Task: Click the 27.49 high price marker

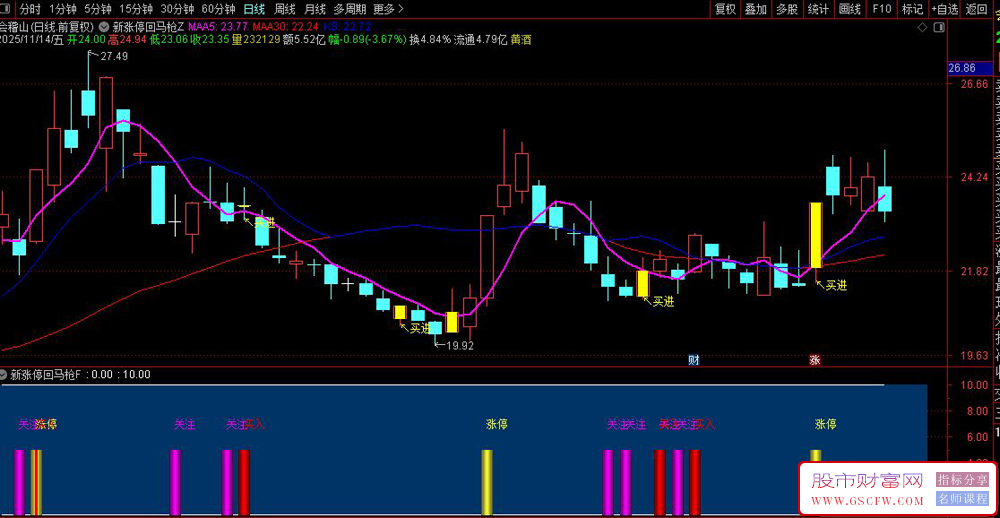Action: click(x=113, y=57)
